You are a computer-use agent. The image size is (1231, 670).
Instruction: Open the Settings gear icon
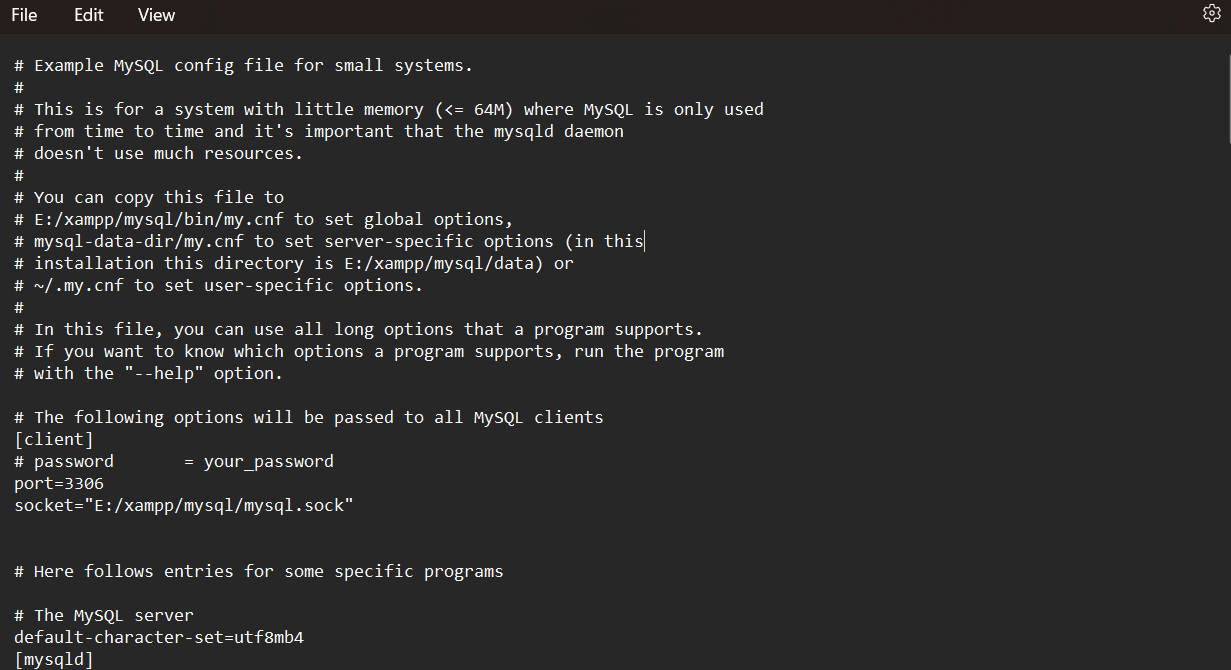[1211, 13]
